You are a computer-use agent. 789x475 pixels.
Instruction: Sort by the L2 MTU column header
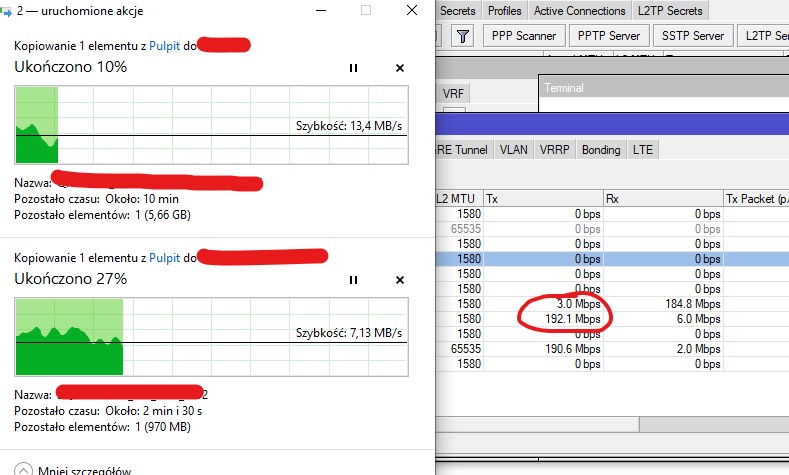[459, 199]
